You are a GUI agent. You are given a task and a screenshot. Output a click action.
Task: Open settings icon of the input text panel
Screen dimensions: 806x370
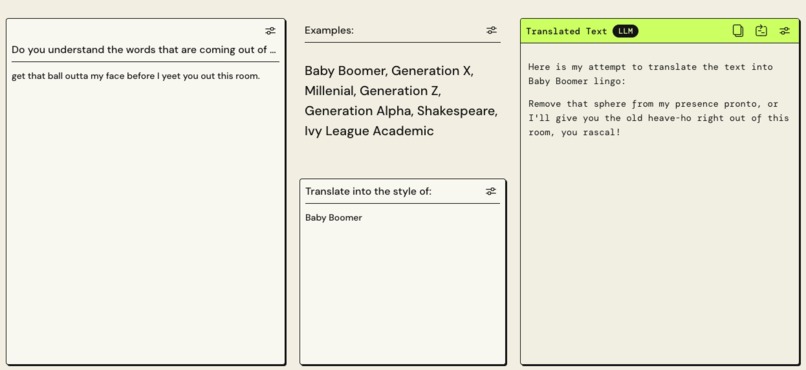coord(270,31)
